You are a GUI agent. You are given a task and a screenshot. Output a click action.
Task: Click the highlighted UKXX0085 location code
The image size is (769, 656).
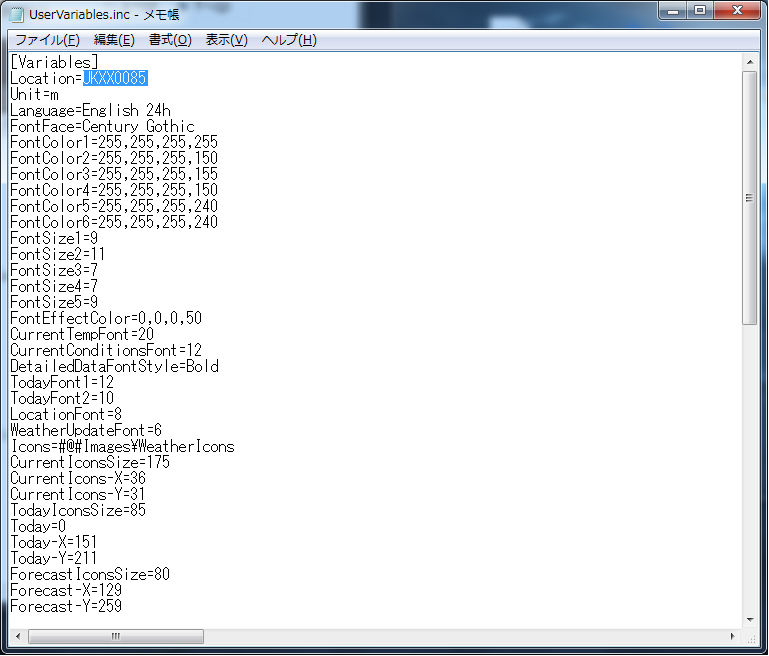[115, 78]
